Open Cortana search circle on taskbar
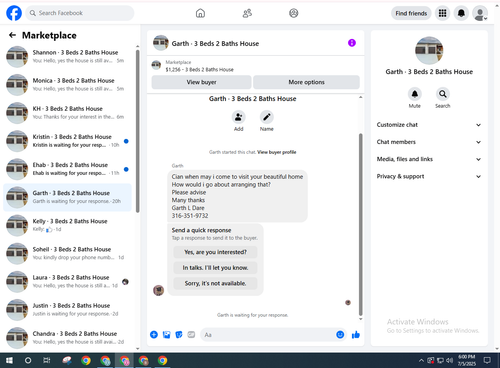The image size is (500, 368). click(28, 360)
